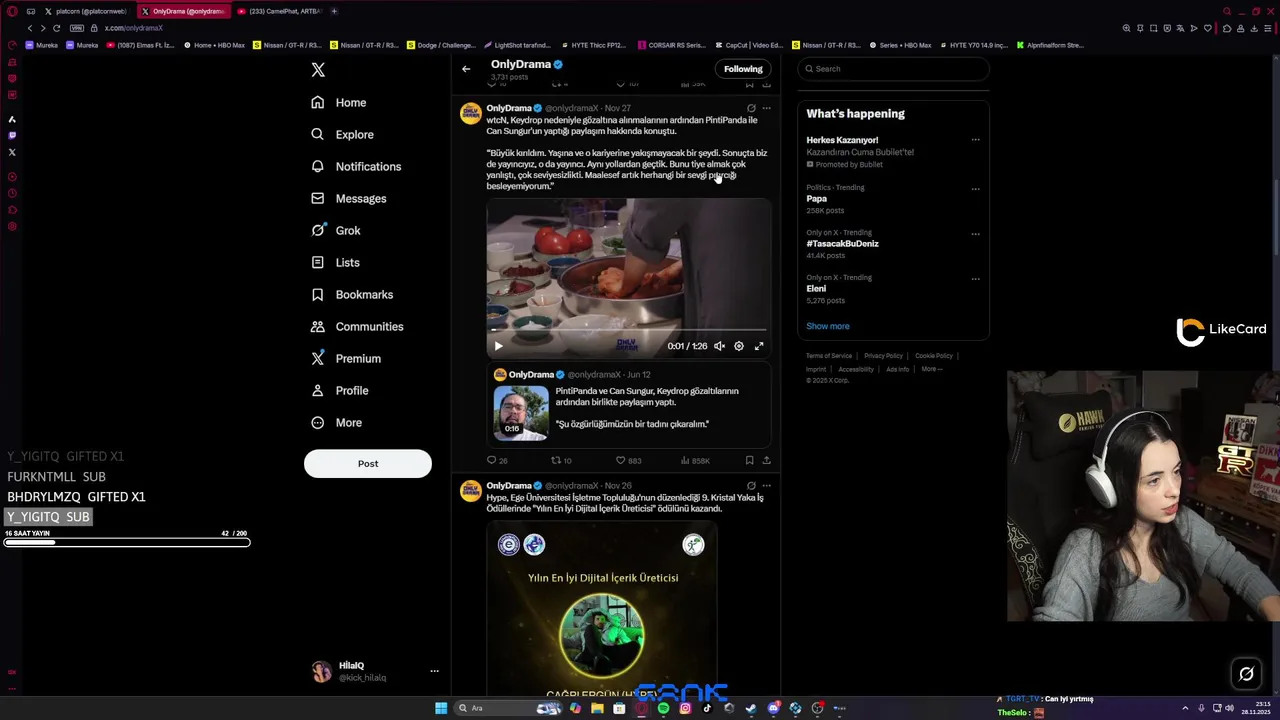Screen dimensions: 1280x720
Task: Reload the page
Action: (56, 28)
